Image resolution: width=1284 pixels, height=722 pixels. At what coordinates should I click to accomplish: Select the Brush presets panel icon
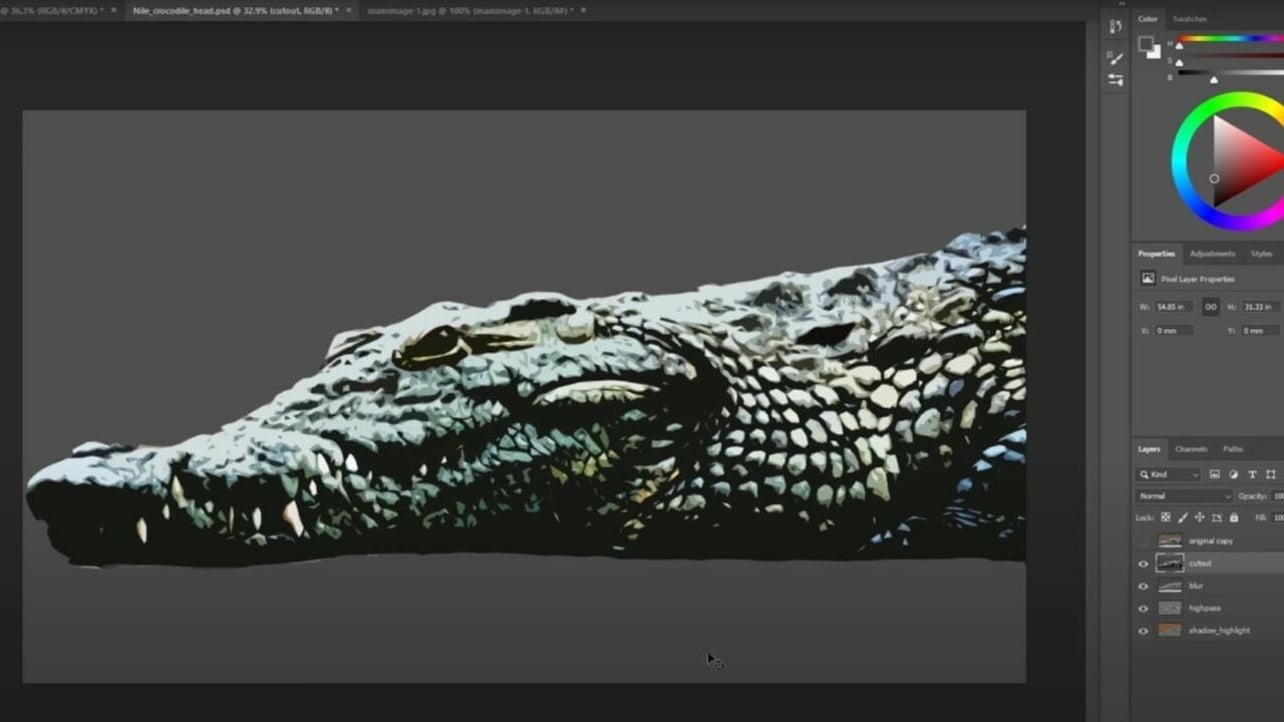[1115, 57]
